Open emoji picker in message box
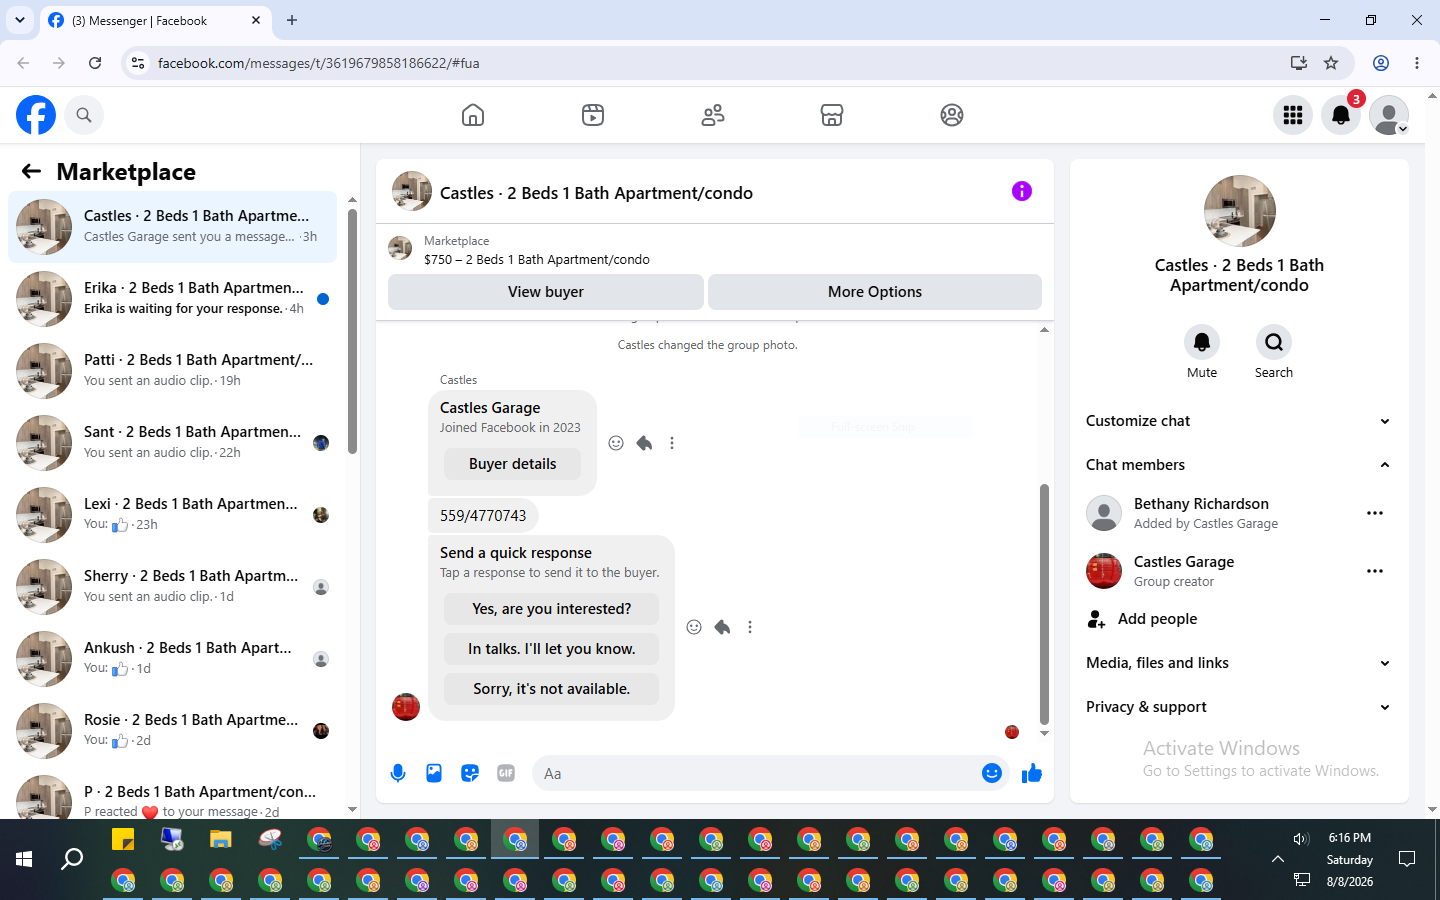 (992, 773)
